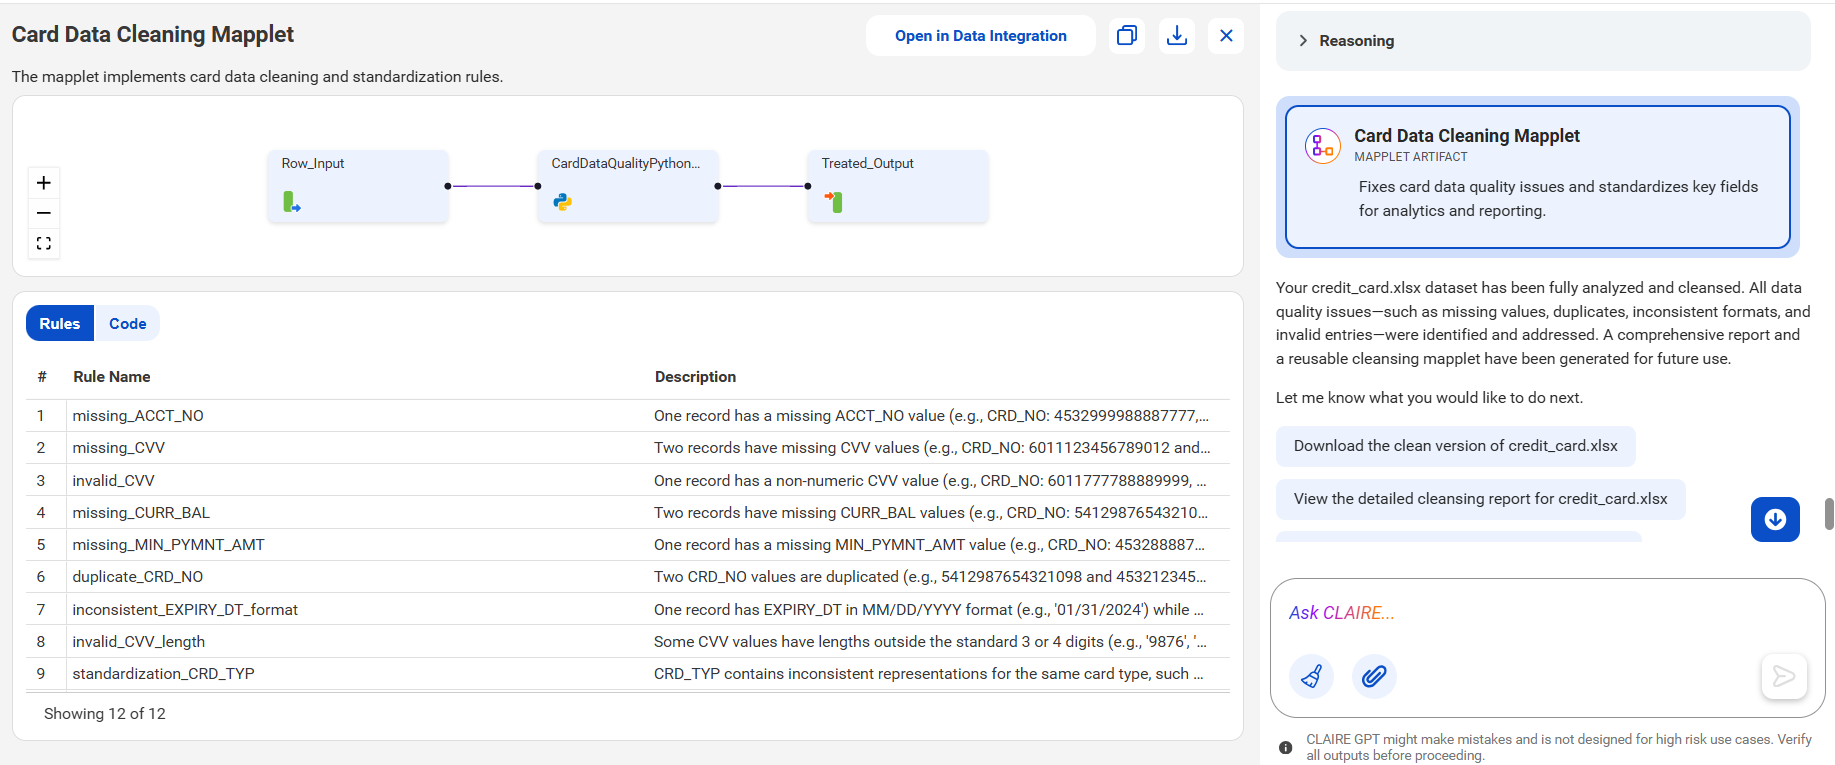Viewport: 1835px width, 765px height.
Task: Select the CardDataQualityPython node's Python icon
Action: click(x=562, y=202)
